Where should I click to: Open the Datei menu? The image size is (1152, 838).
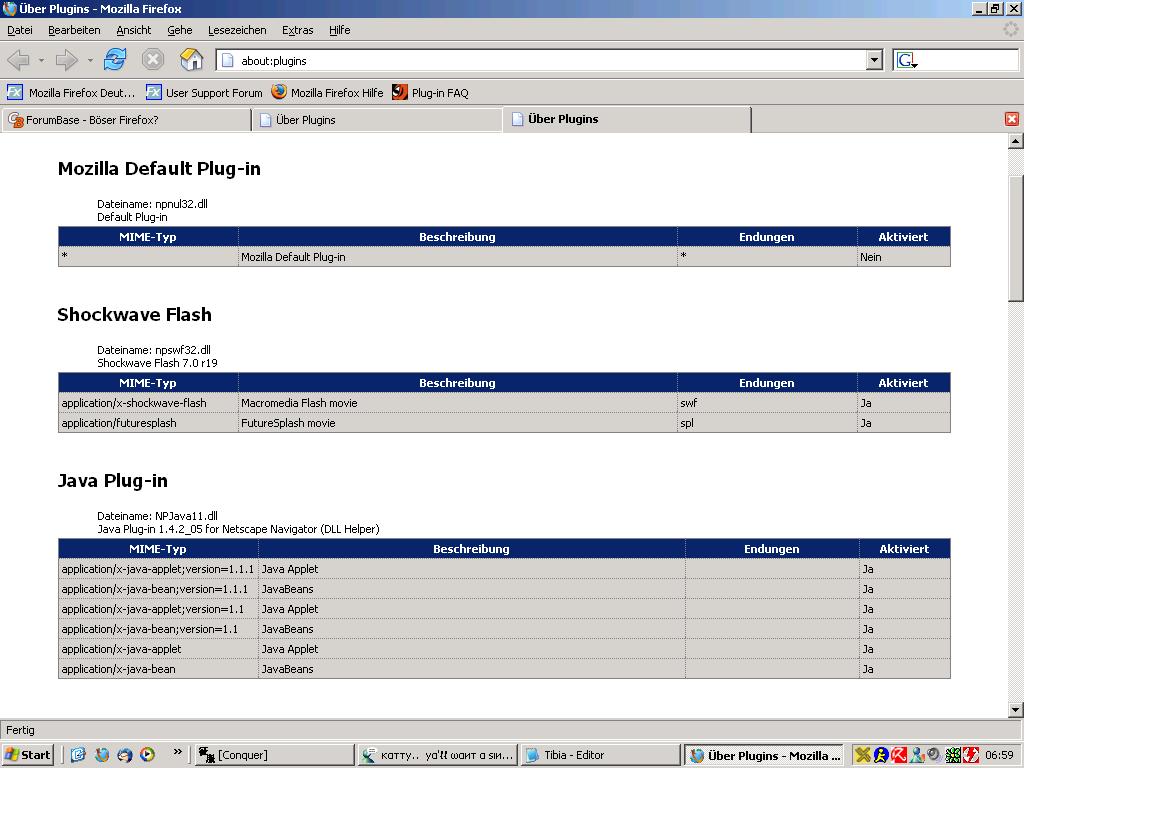pyautogui.click(x=20, y=30)
